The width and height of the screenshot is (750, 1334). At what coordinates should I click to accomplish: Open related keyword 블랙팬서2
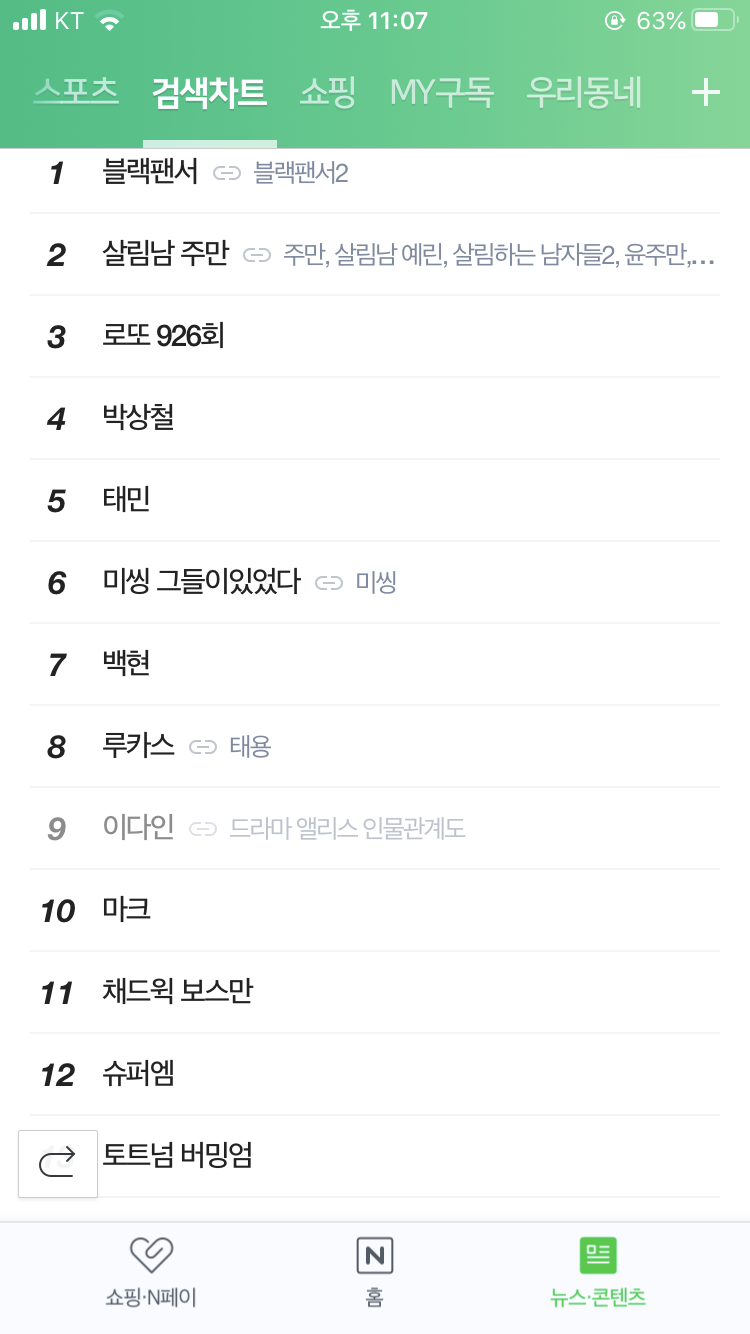[x=301, y=174]
